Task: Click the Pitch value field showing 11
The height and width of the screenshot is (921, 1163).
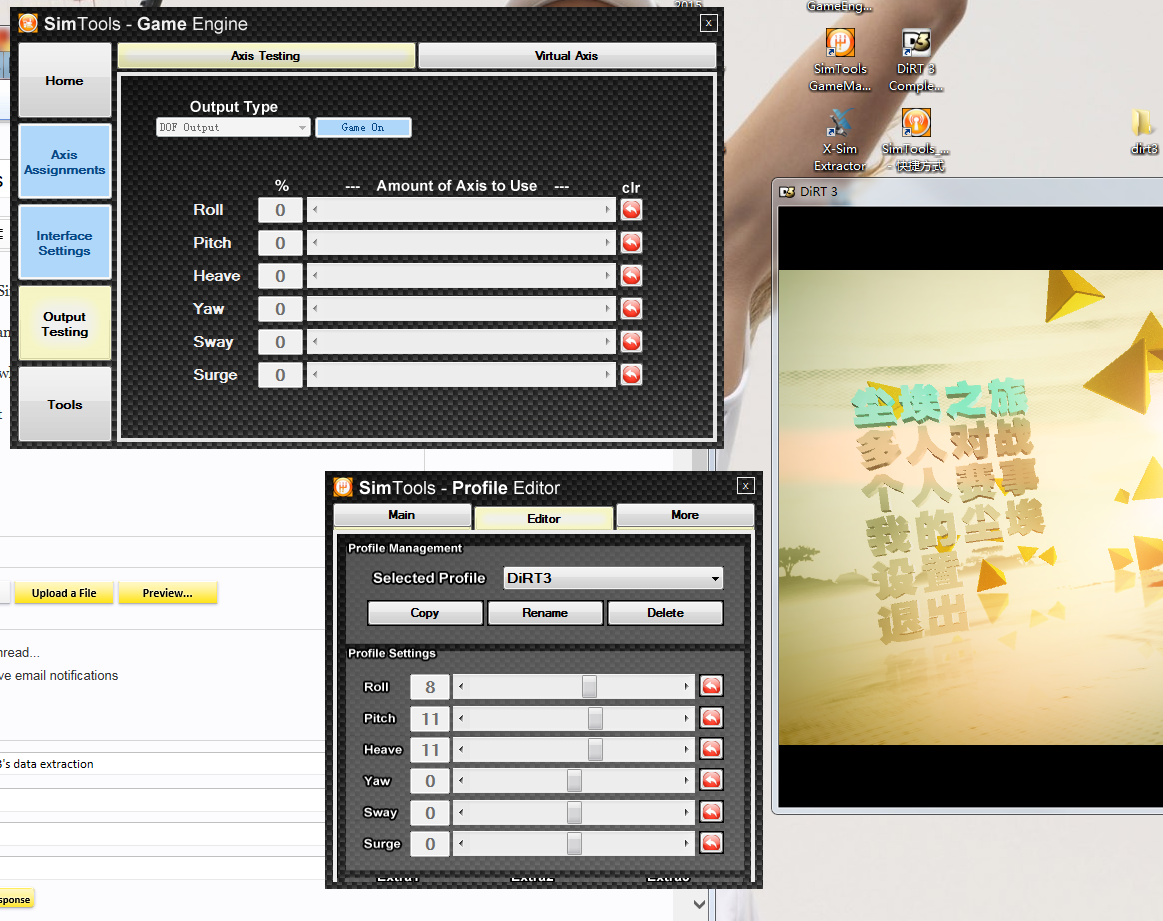Action: [430, 719]
